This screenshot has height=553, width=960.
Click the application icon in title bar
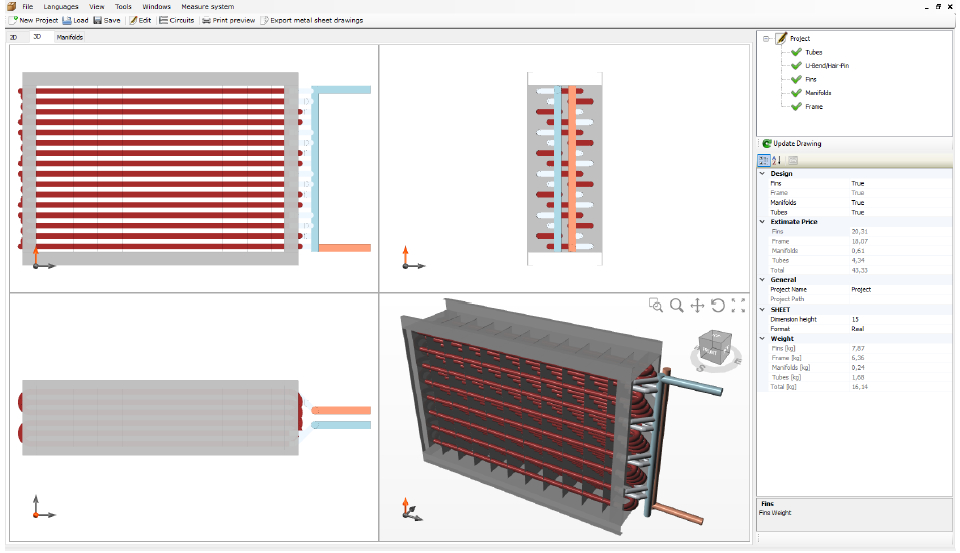click(11, 6)
